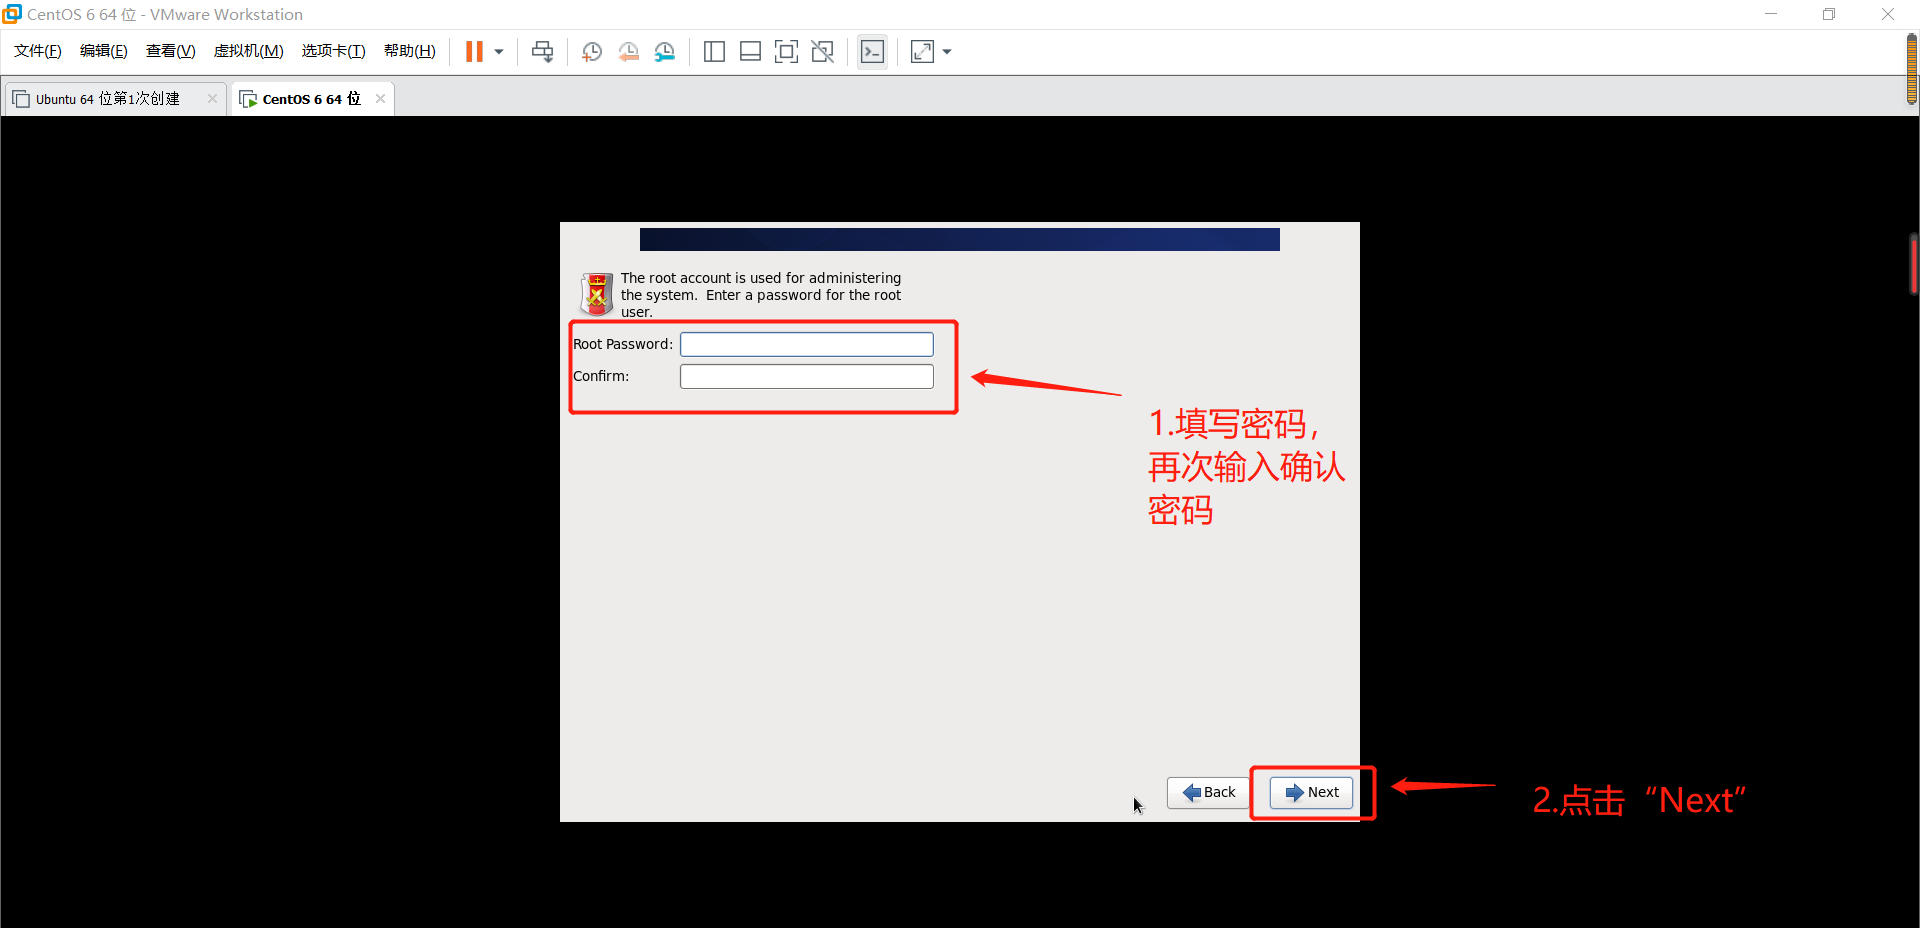Click the root account shield icon
The height and width of the screenshot is (928, 1920).
[x=597, y=294]
